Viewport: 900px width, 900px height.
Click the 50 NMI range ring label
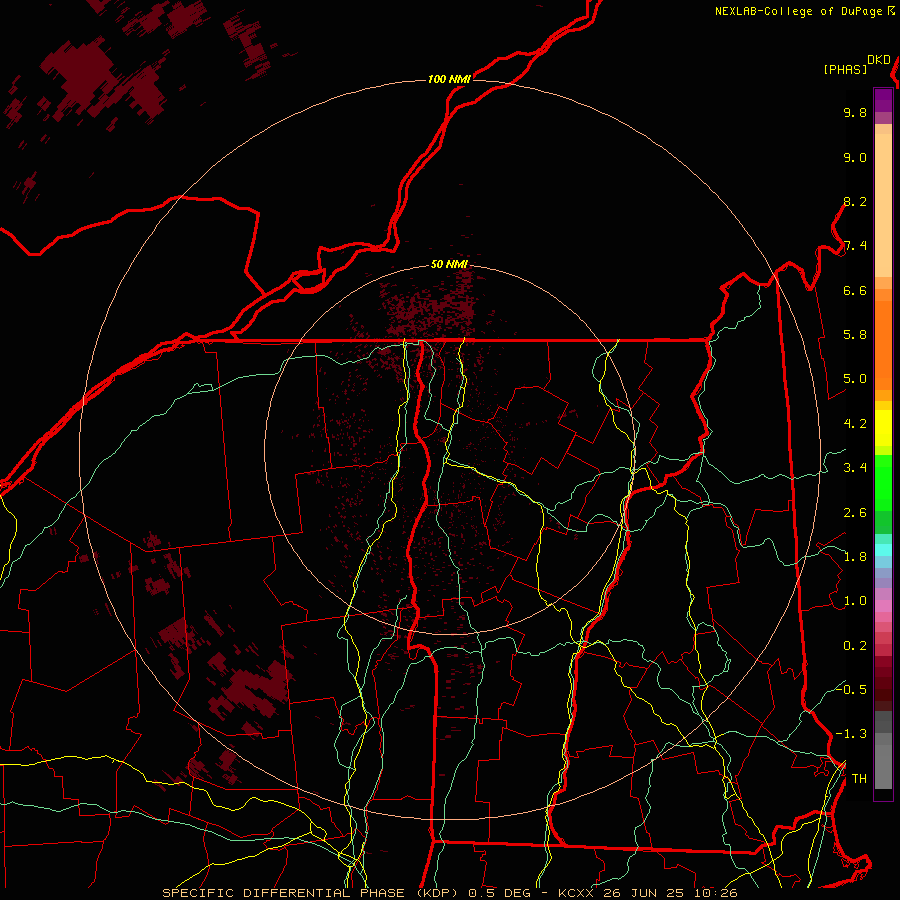coord(449,264)
